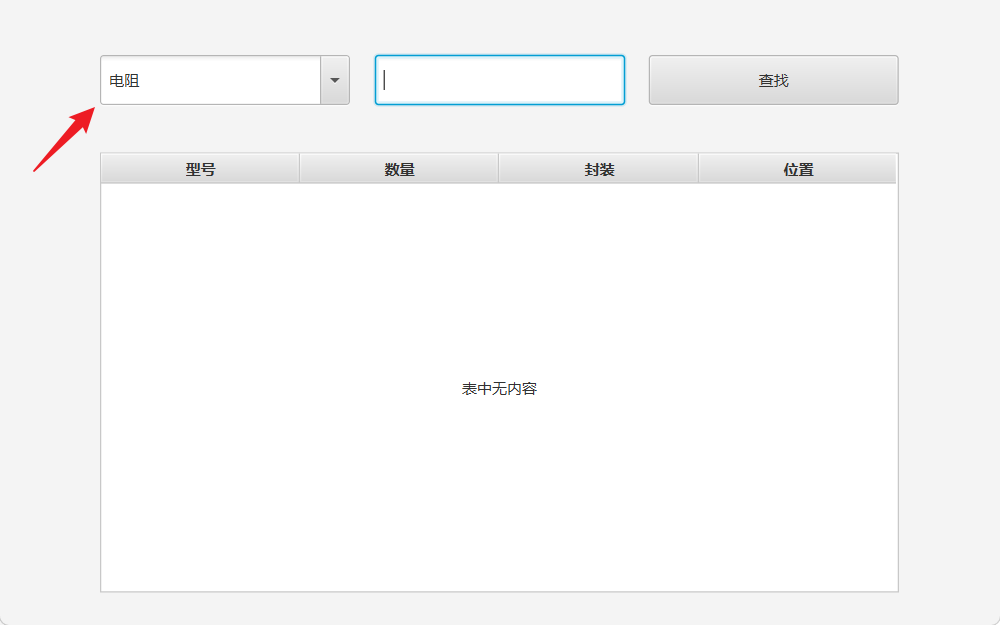Click the dropdown arrow next to 电阻
This screenshot has width=1000, height=625.
click(x=334, y=80)
